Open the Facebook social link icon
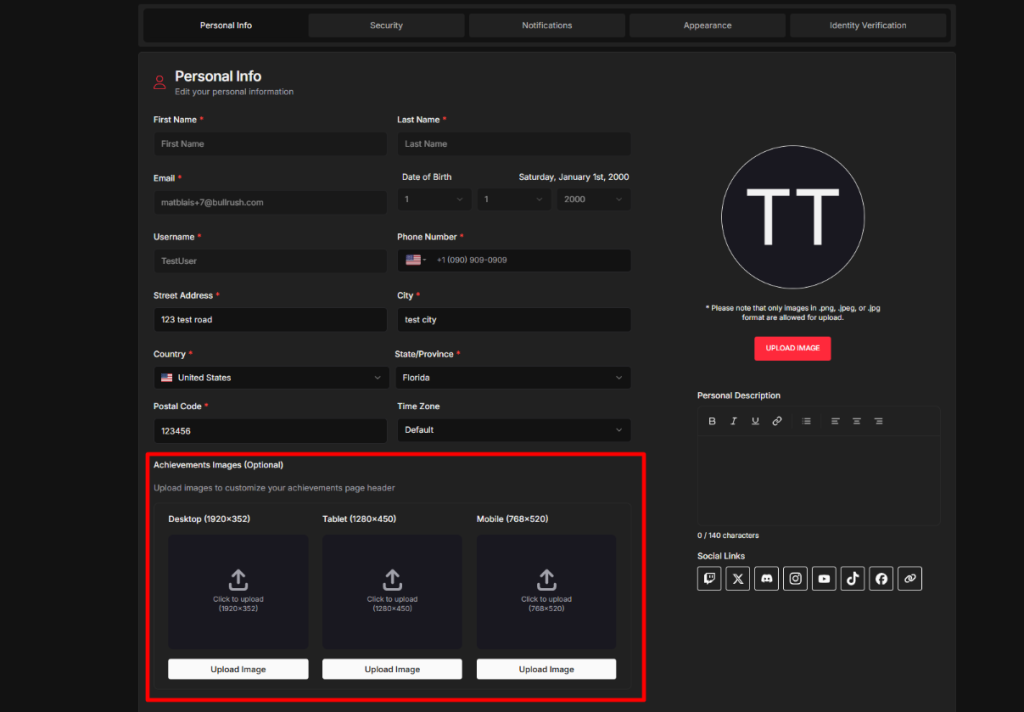Image resolution: width=1024 pixels, height=712 pixels. coord(881,579)
